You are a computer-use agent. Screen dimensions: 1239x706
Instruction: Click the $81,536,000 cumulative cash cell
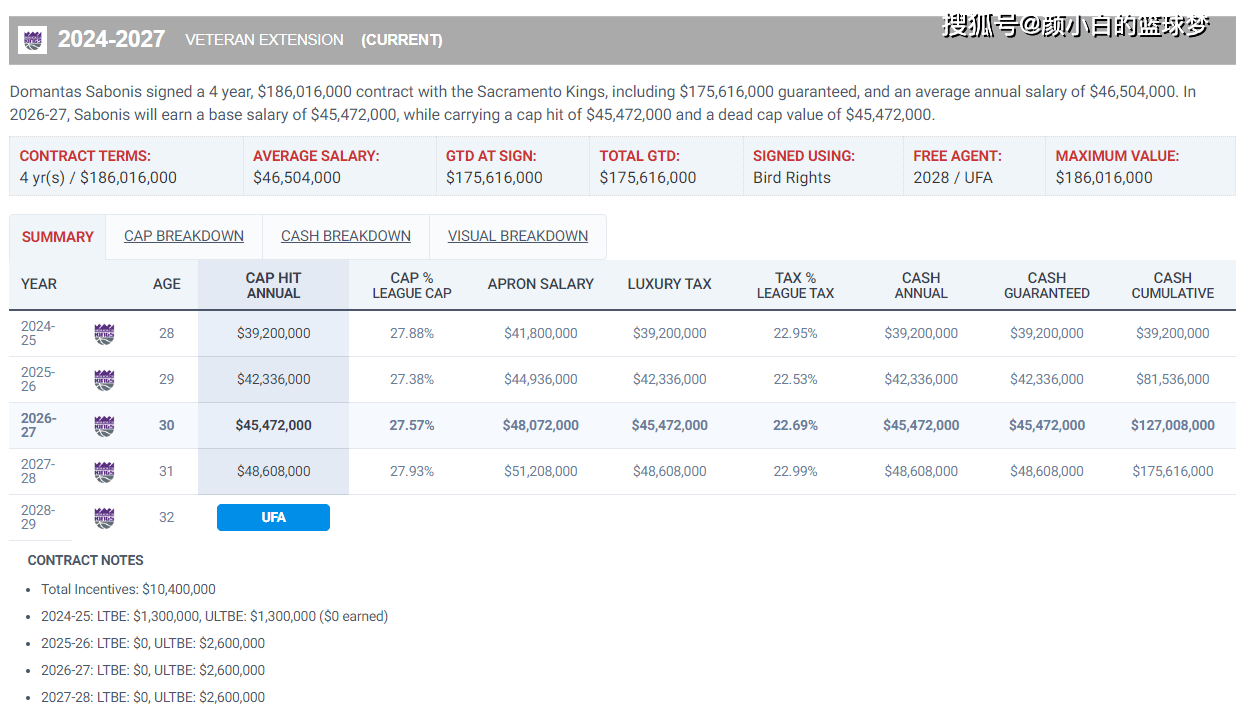click(1173, 379)
